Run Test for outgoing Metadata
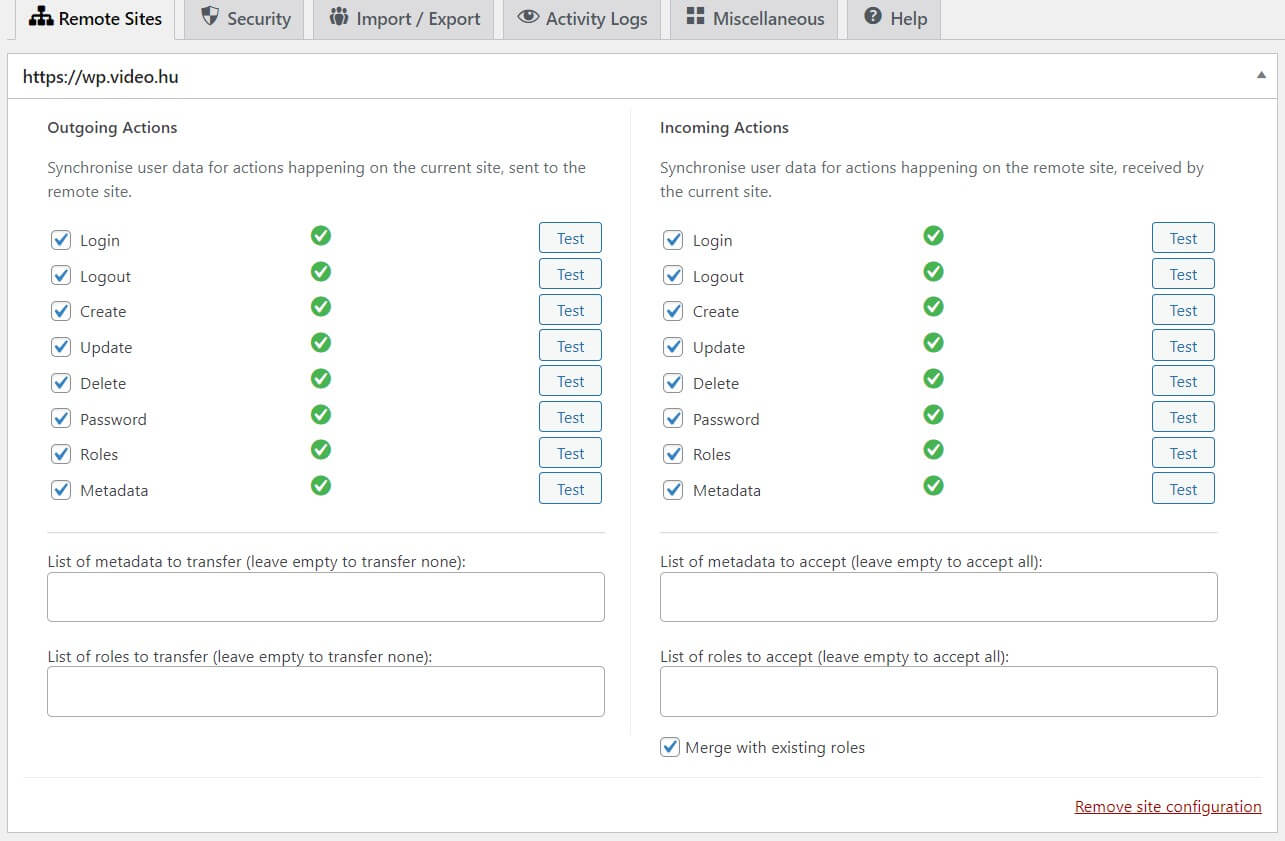The image size is (1285, 841). 570,489
